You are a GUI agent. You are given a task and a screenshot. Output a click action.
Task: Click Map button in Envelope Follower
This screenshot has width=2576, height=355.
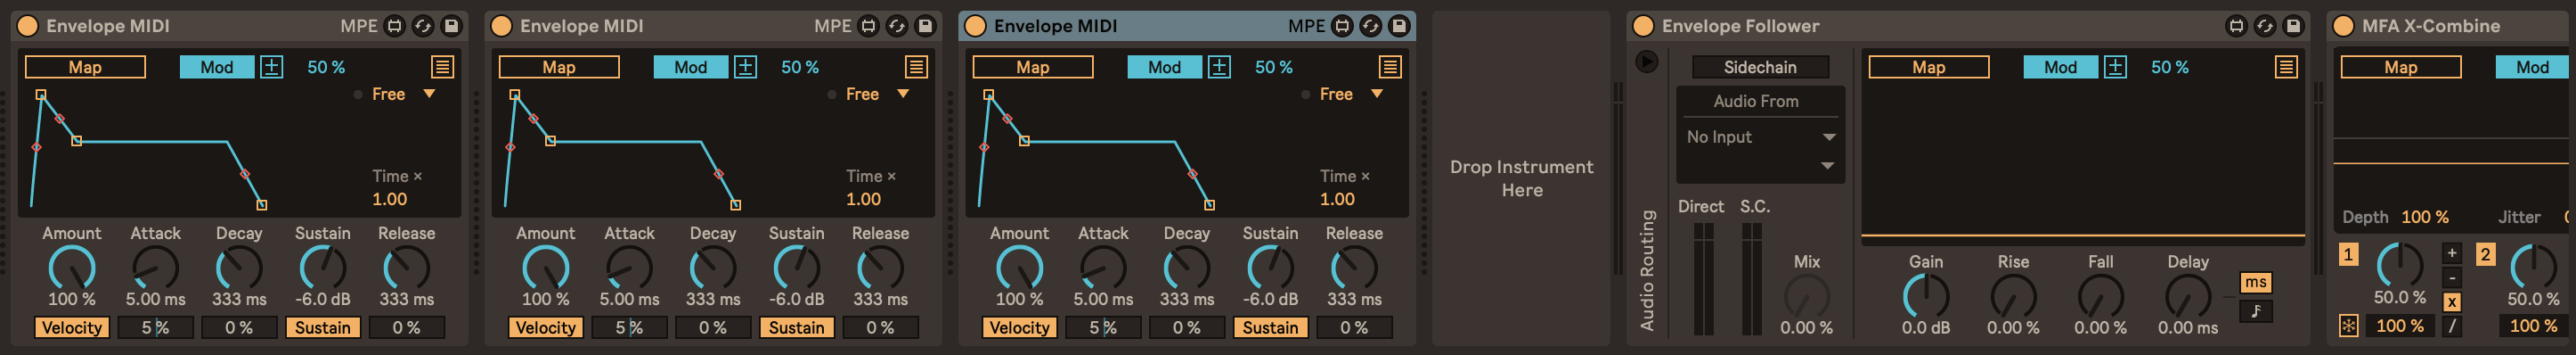click(1929, 67)
